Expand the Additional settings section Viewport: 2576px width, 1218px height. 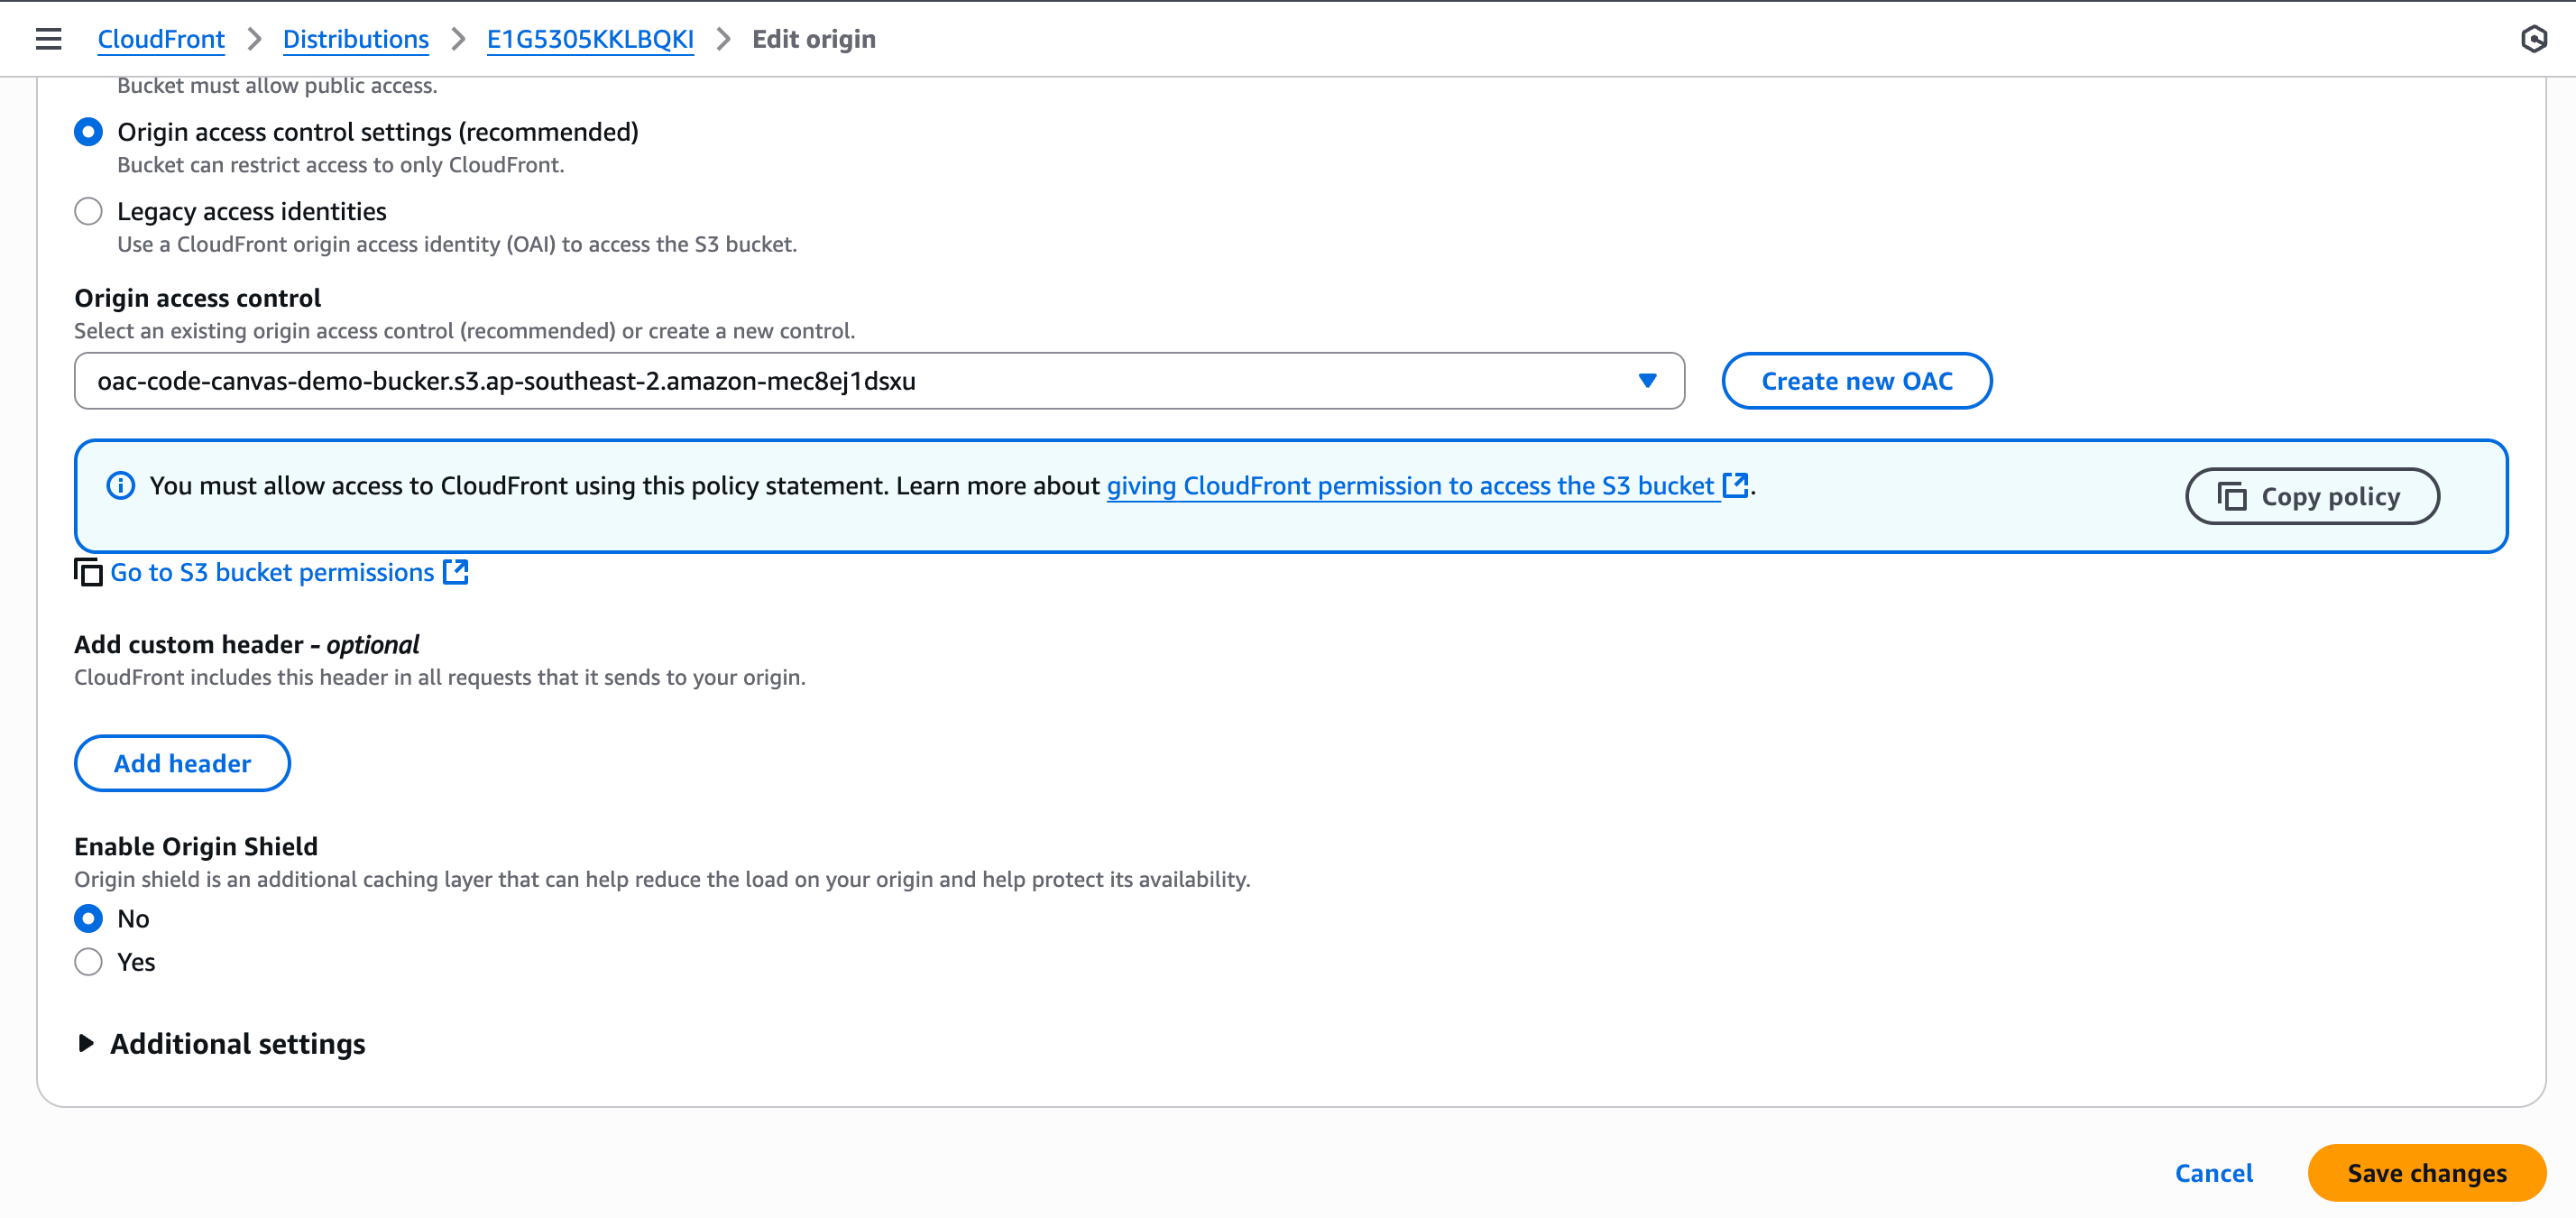click(221, 1044)
